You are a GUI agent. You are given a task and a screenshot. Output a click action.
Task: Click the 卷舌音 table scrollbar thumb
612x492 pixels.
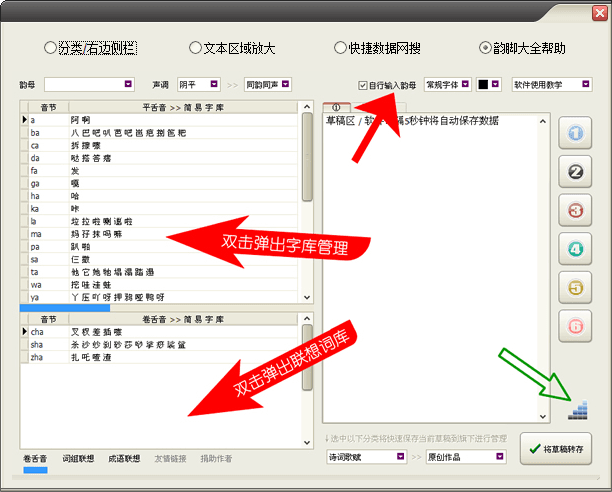point(307,357)
